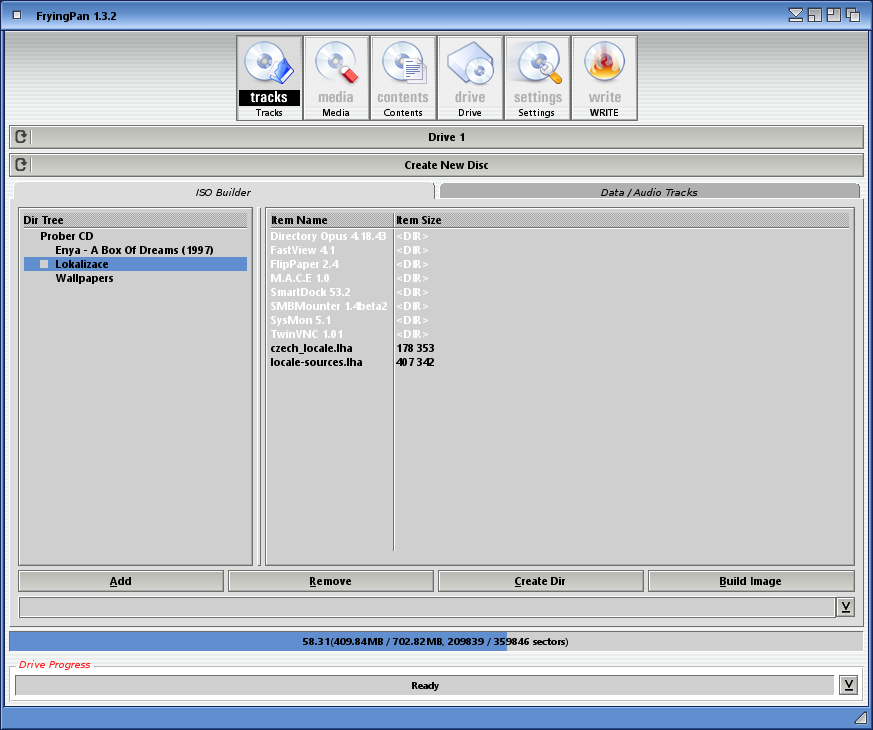873x730 pixels.
Task: Select czech_locale.lha in the item list
Action: coord(311,348)
